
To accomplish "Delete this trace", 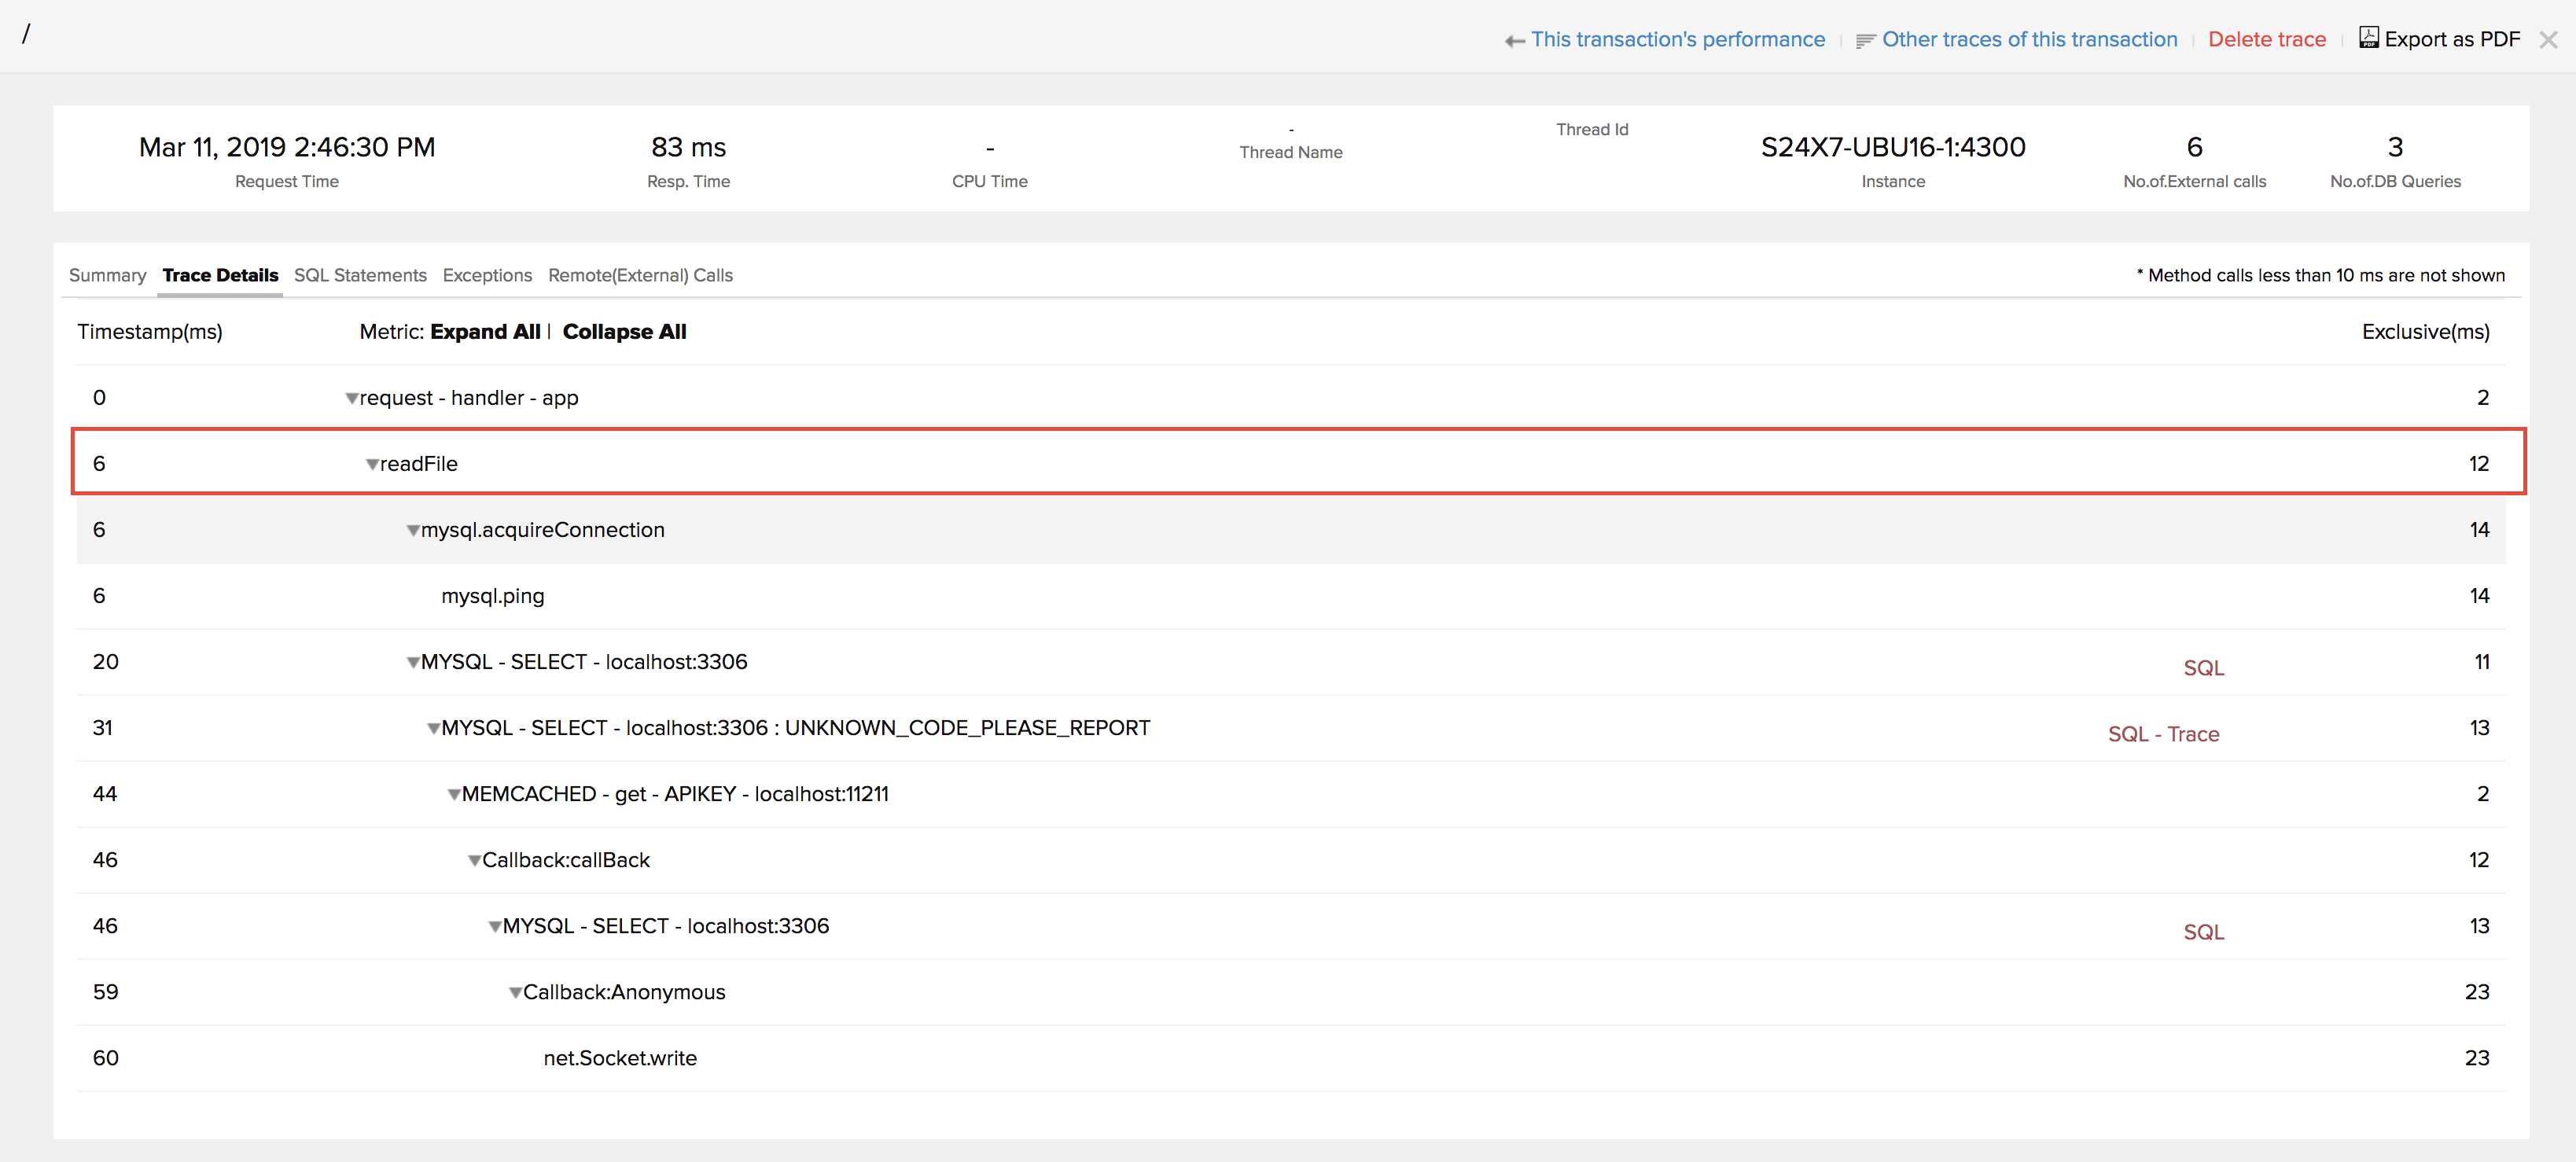I will click(x=2266, y=39).
